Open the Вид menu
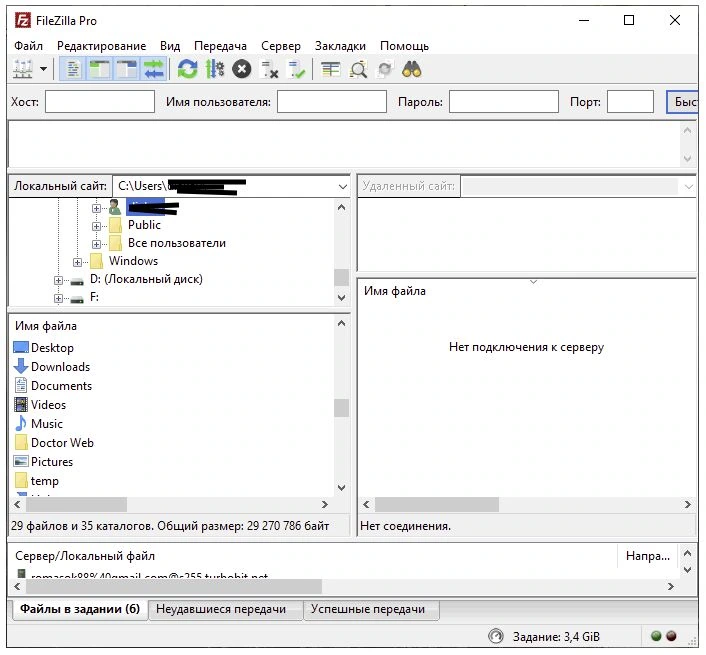The image size is (706, 655). tap(170, 46)
